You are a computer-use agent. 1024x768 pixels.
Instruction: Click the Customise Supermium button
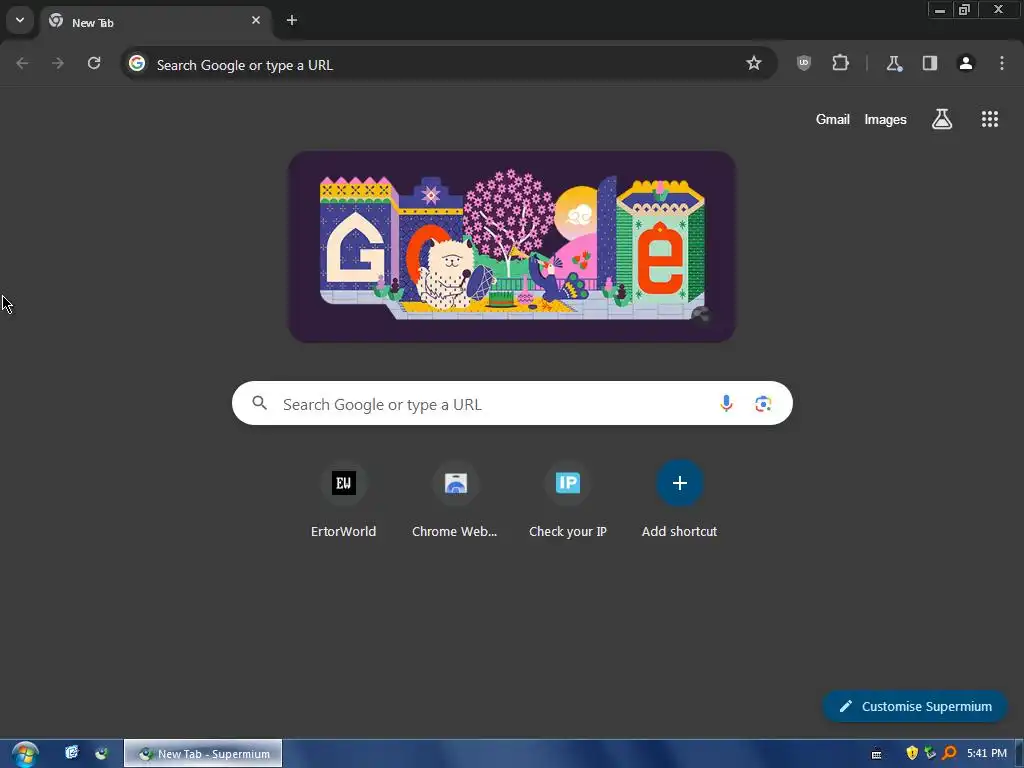tap(915, 706)
